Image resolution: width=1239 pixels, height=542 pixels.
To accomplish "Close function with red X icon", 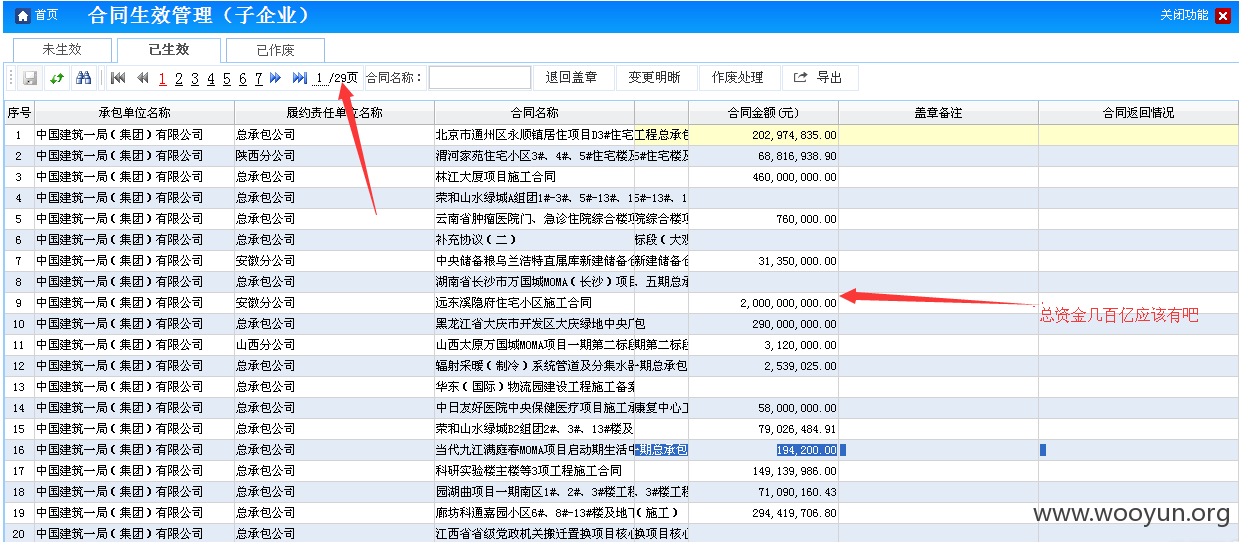I will (1223, 15).
